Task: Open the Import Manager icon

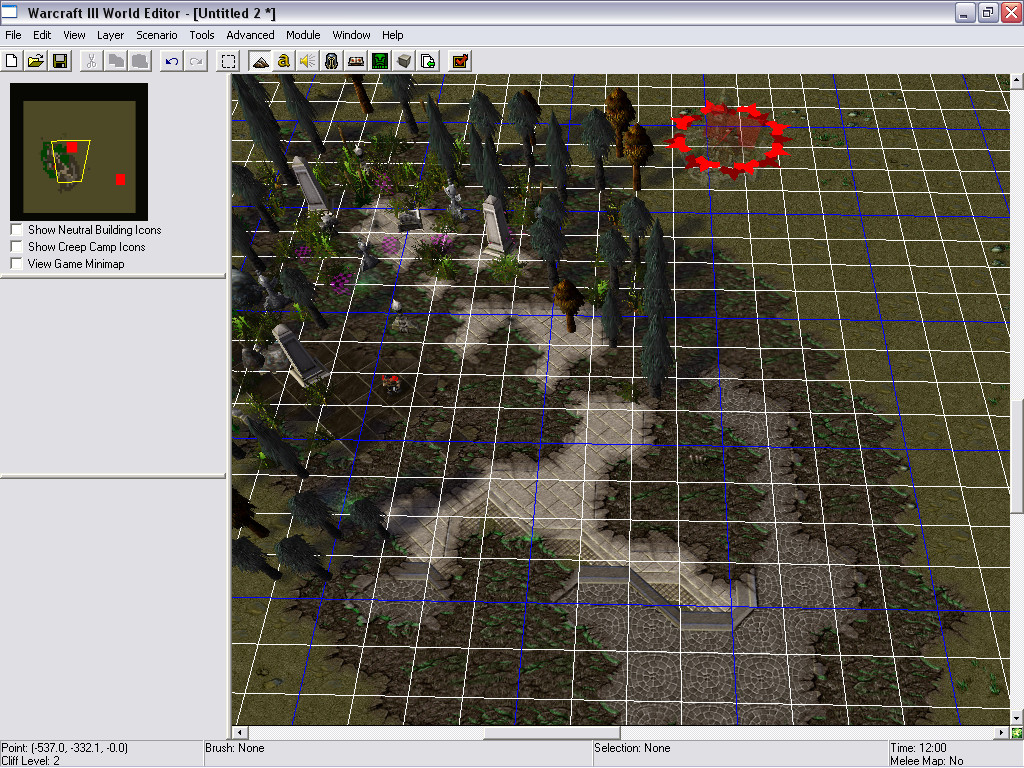Action: coord(428,61)
